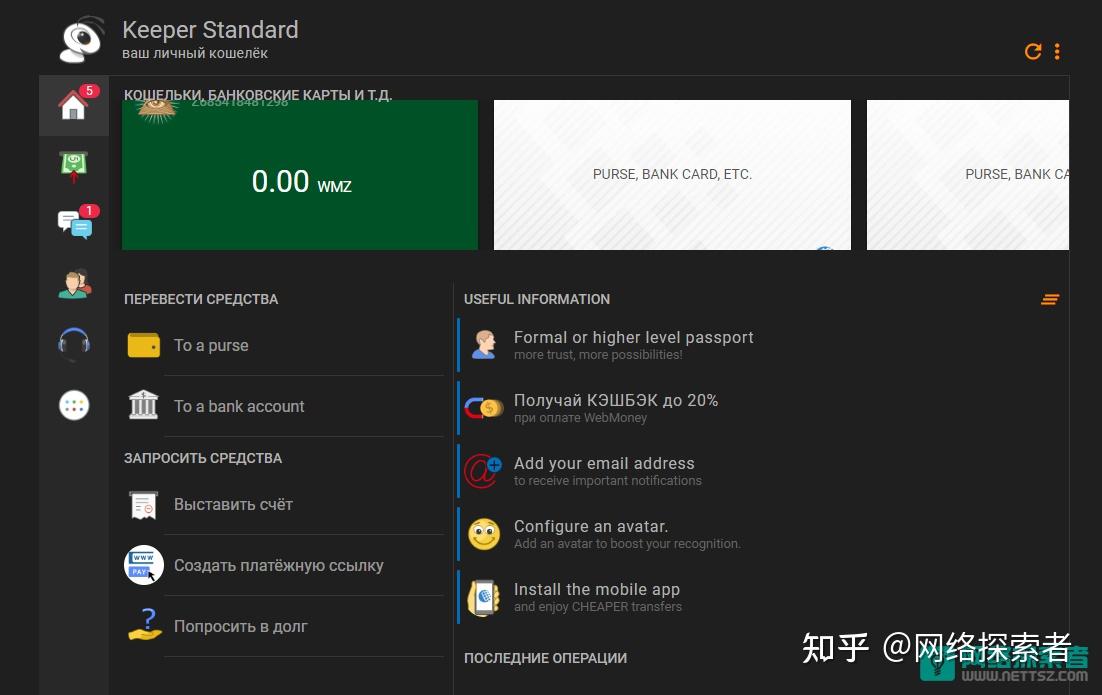Open chats via the speech bubbles icon
Image resolution: width=1102 pixels, height=695 pixels.
73,225
